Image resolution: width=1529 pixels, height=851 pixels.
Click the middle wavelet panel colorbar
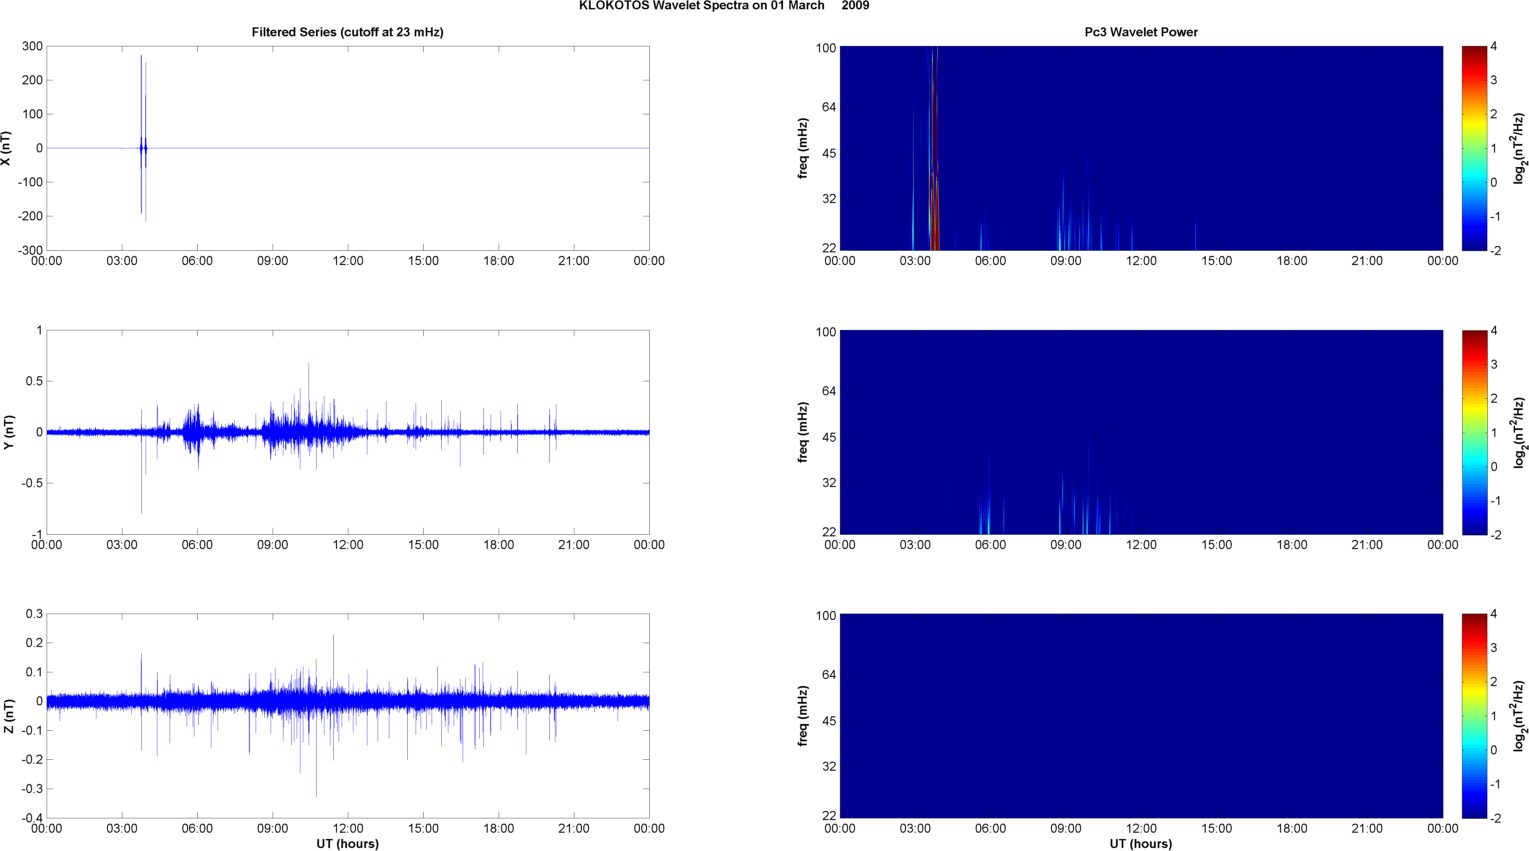click(1474, 432)
